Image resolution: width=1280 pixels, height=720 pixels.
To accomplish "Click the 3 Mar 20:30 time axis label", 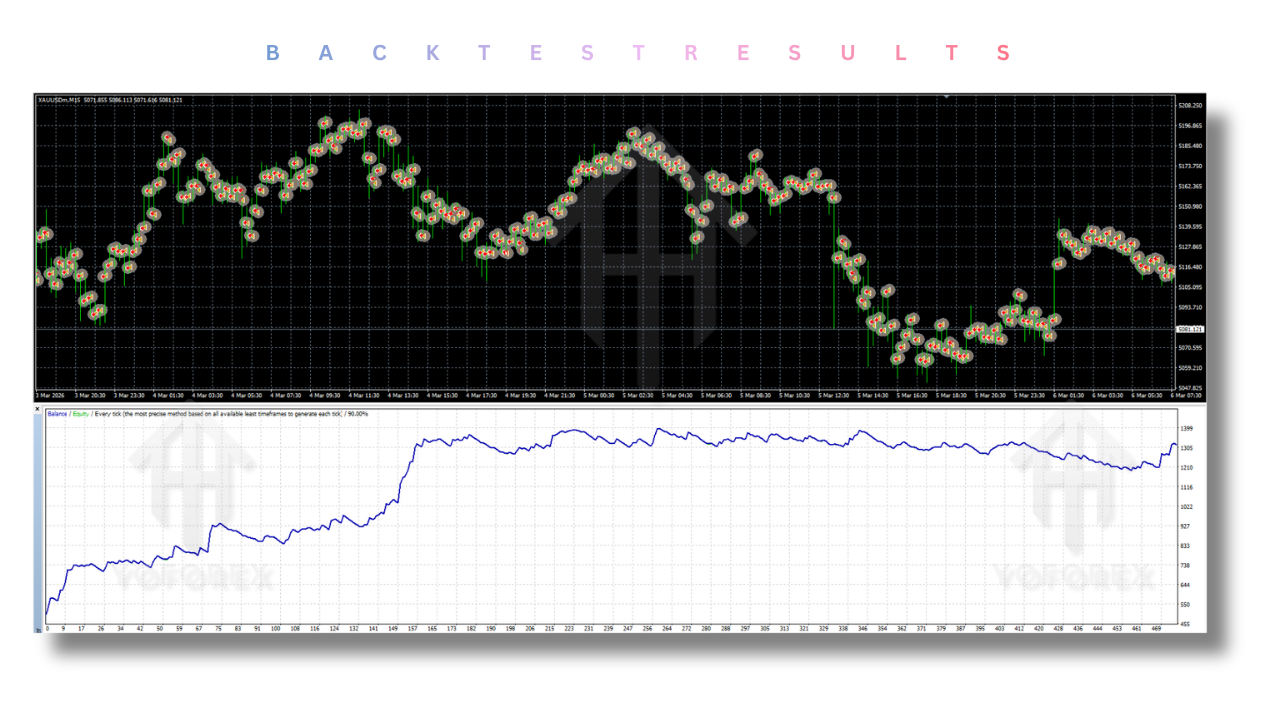I will 90,395.
